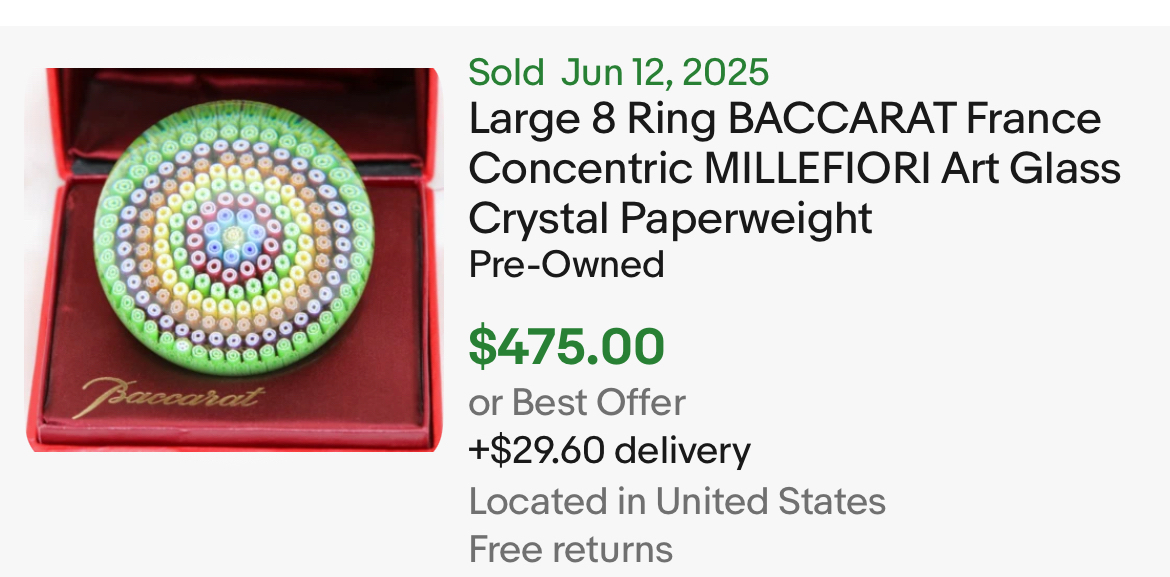Click the $475.00 sold price
The height and width of the screenshot is (577, 1170).
coord(566,347)
